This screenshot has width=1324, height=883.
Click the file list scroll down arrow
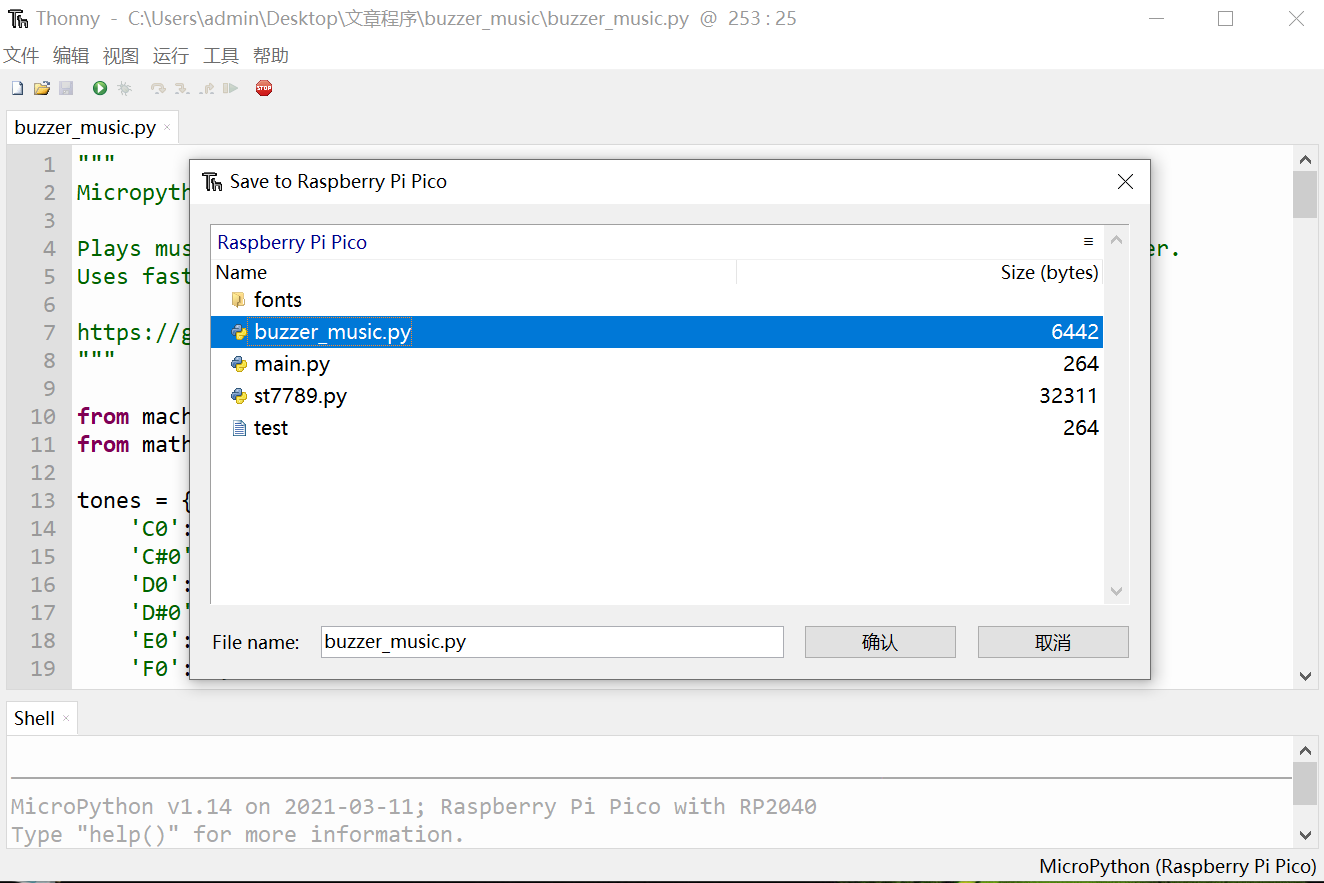point(1117,592)
